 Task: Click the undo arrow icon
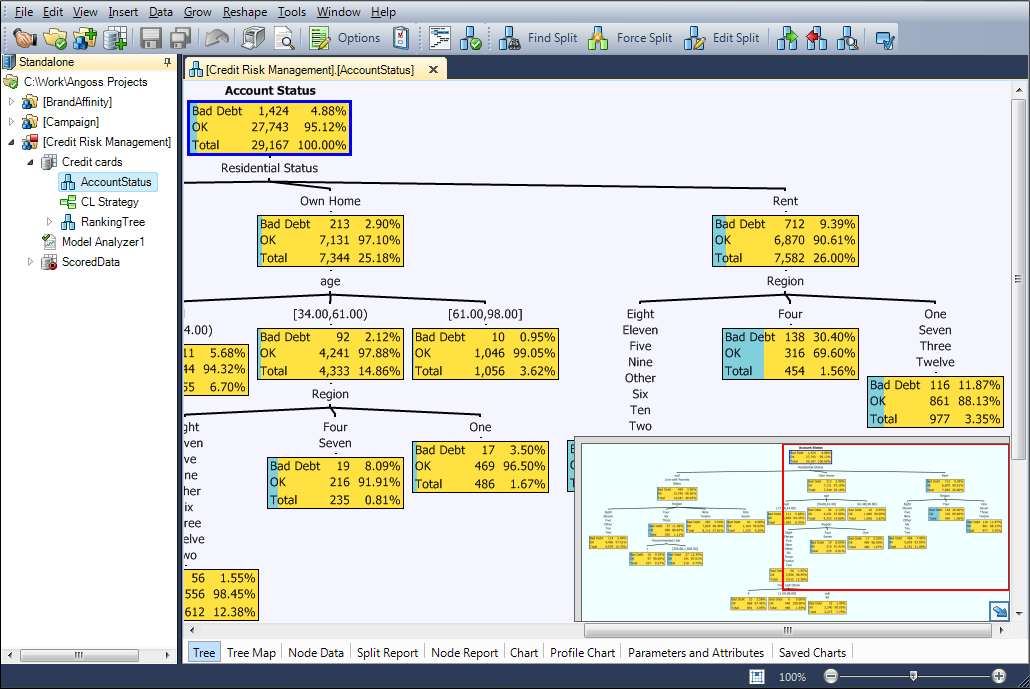tap(217, 39)
